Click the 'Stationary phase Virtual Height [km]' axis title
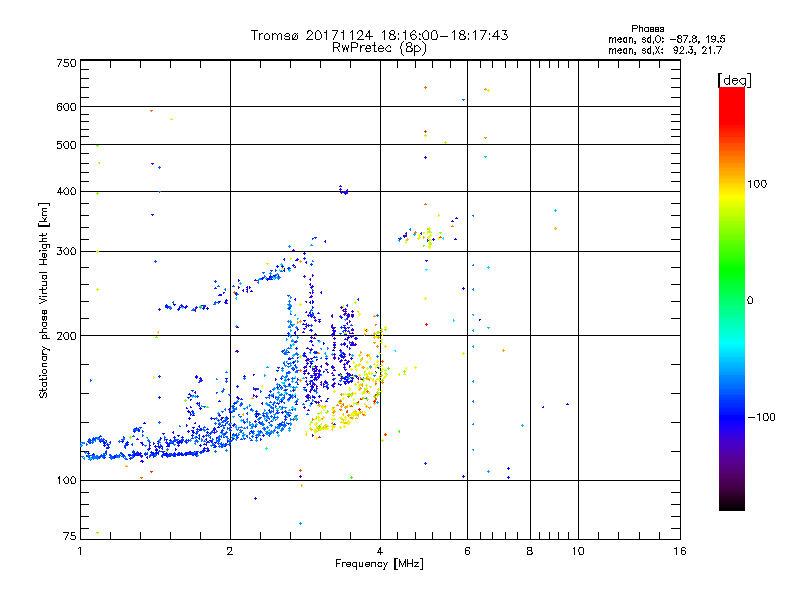The width and height of the screenshot is (800, 600). 43,300
